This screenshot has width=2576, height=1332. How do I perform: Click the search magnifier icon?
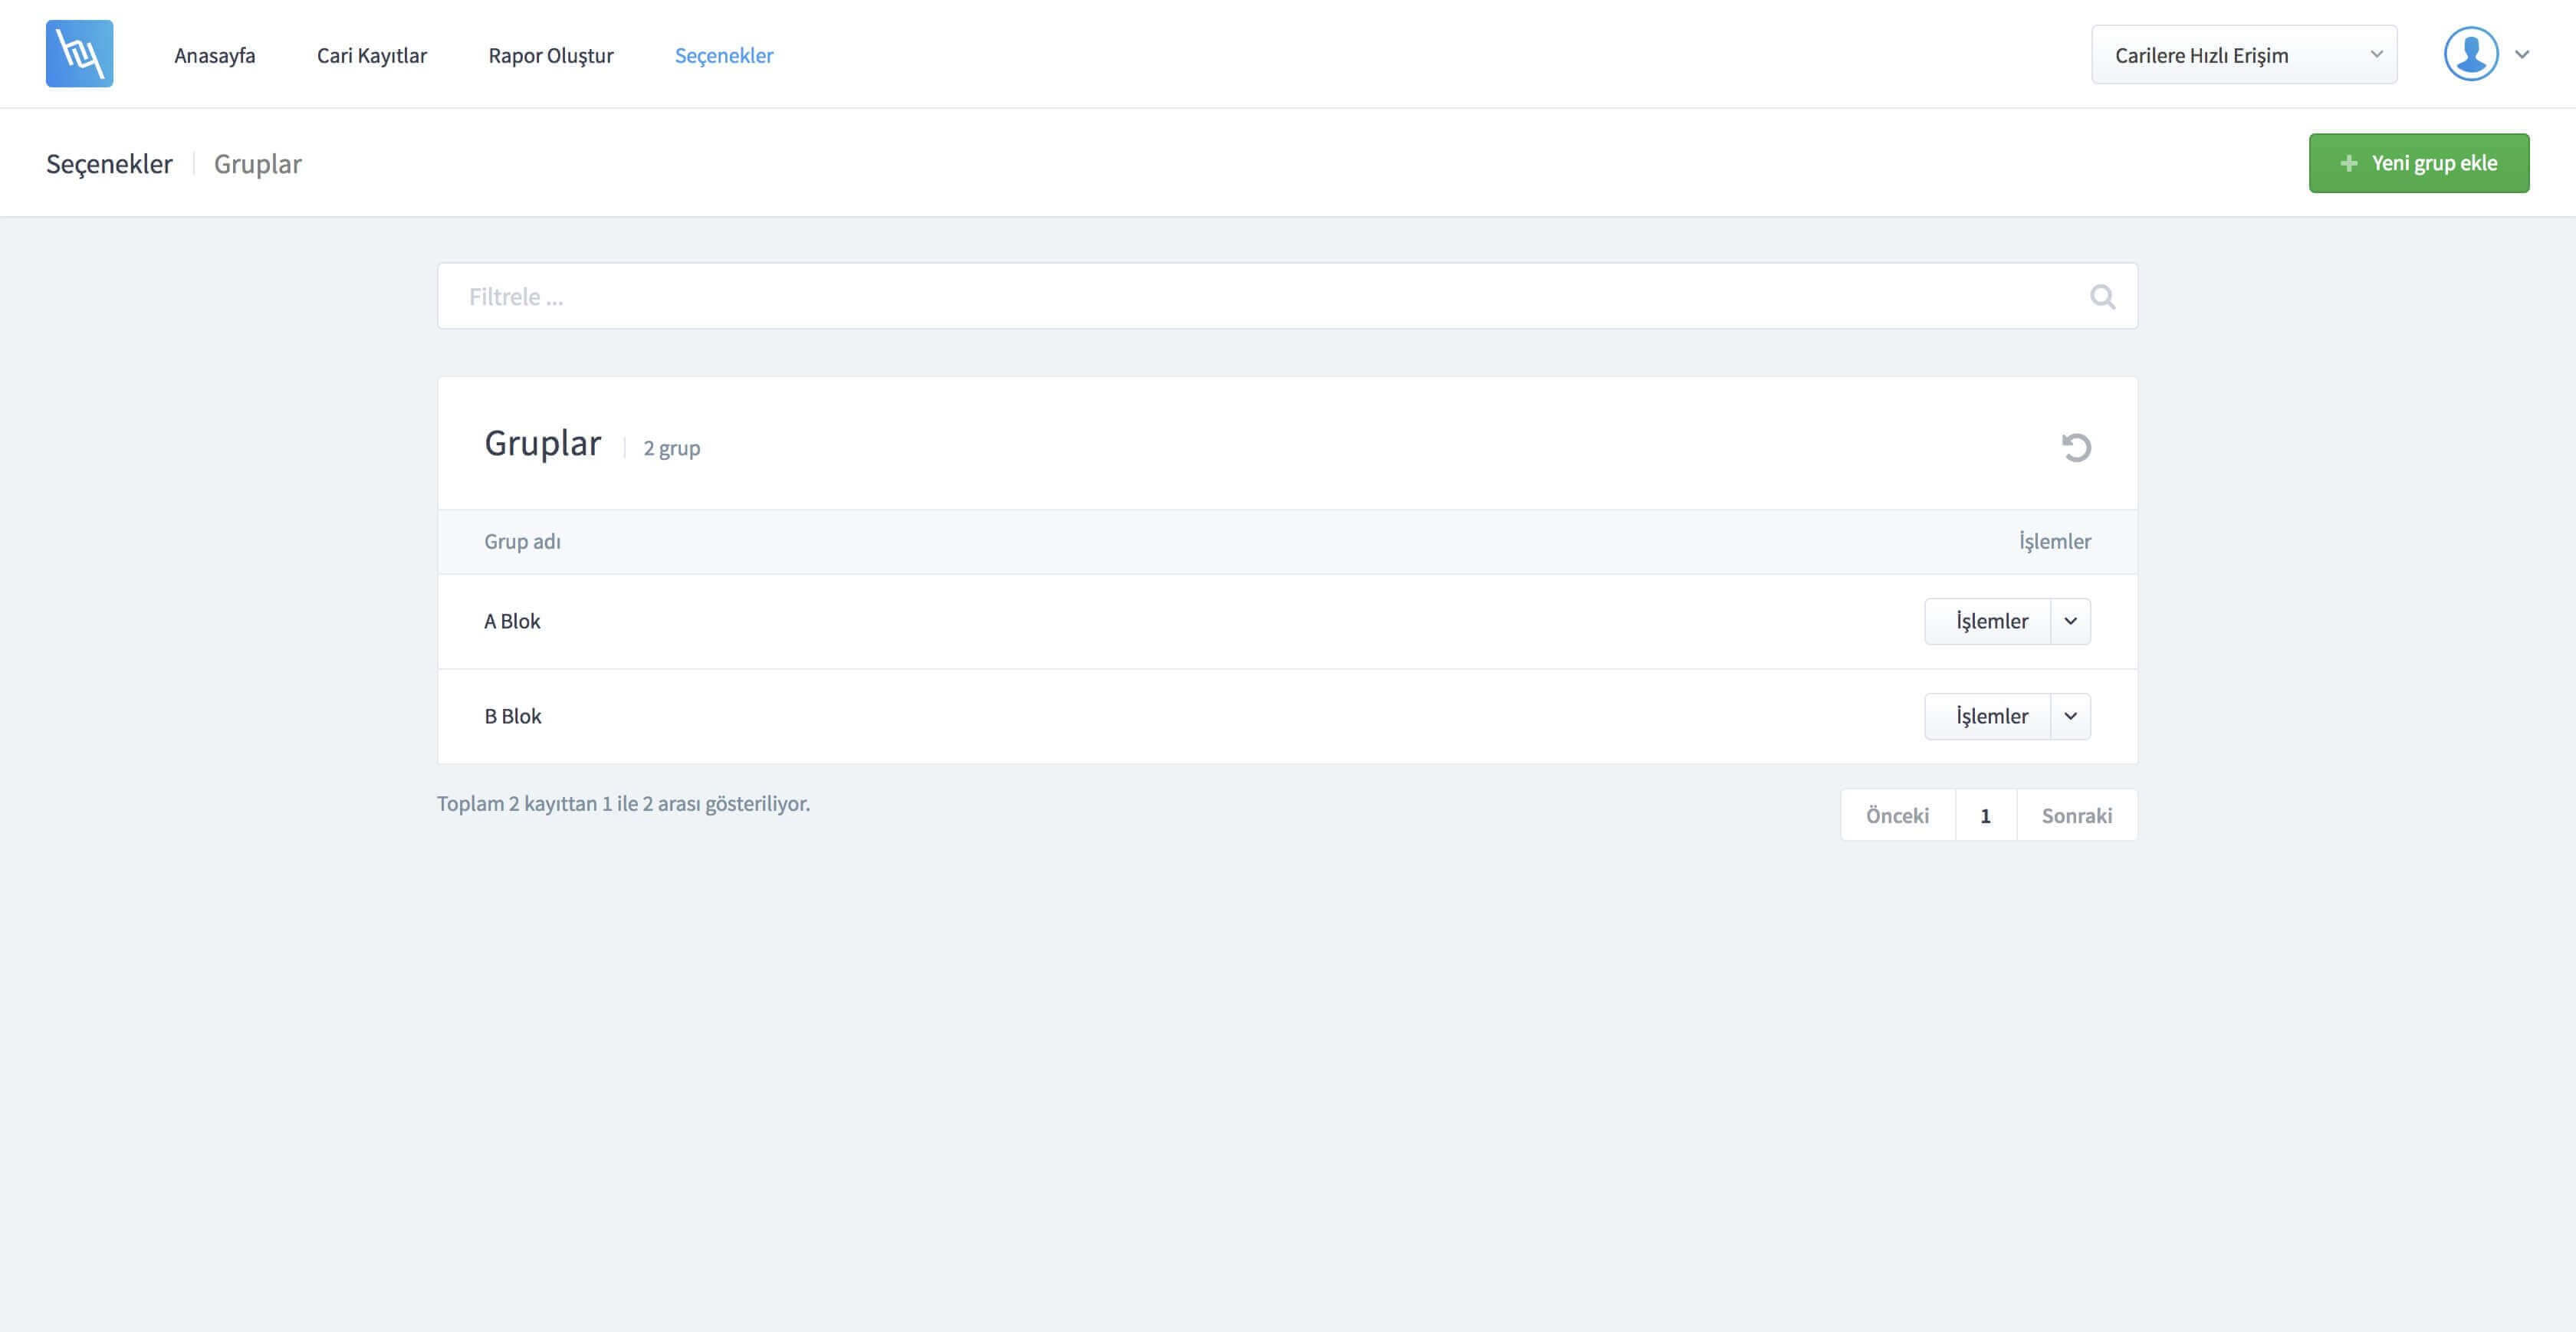2102,297
